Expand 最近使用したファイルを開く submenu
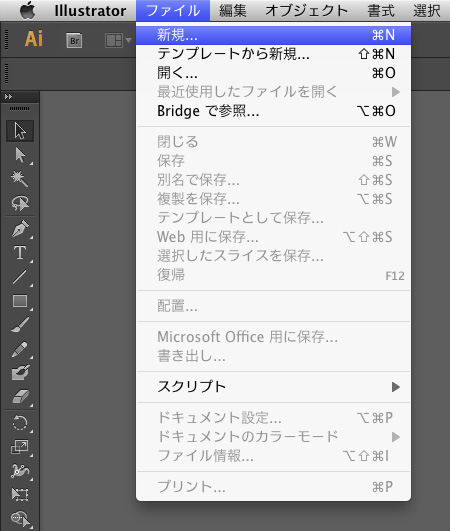Screen dimensions: 450x531 274,92
